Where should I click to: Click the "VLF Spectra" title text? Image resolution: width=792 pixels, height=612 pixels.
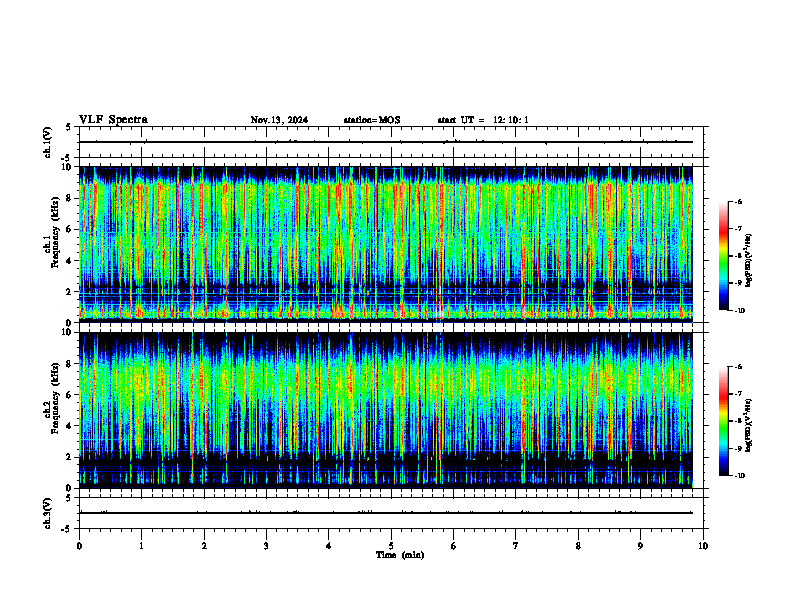[x=113, y=120]
